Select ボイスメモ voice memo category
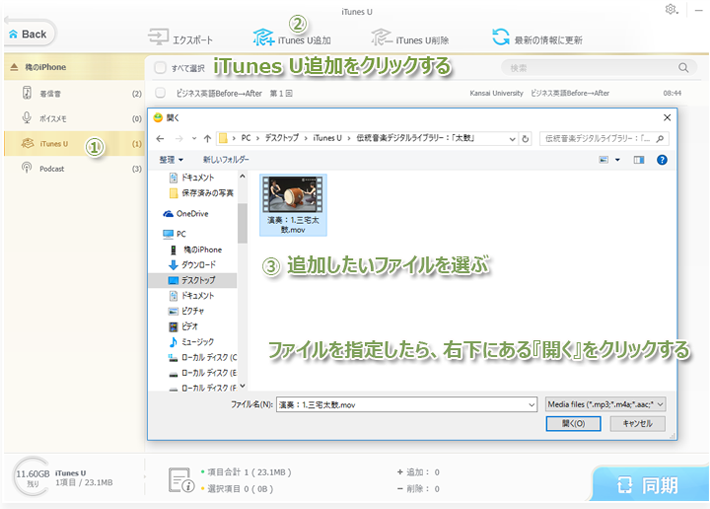 [x=74, y=119]
